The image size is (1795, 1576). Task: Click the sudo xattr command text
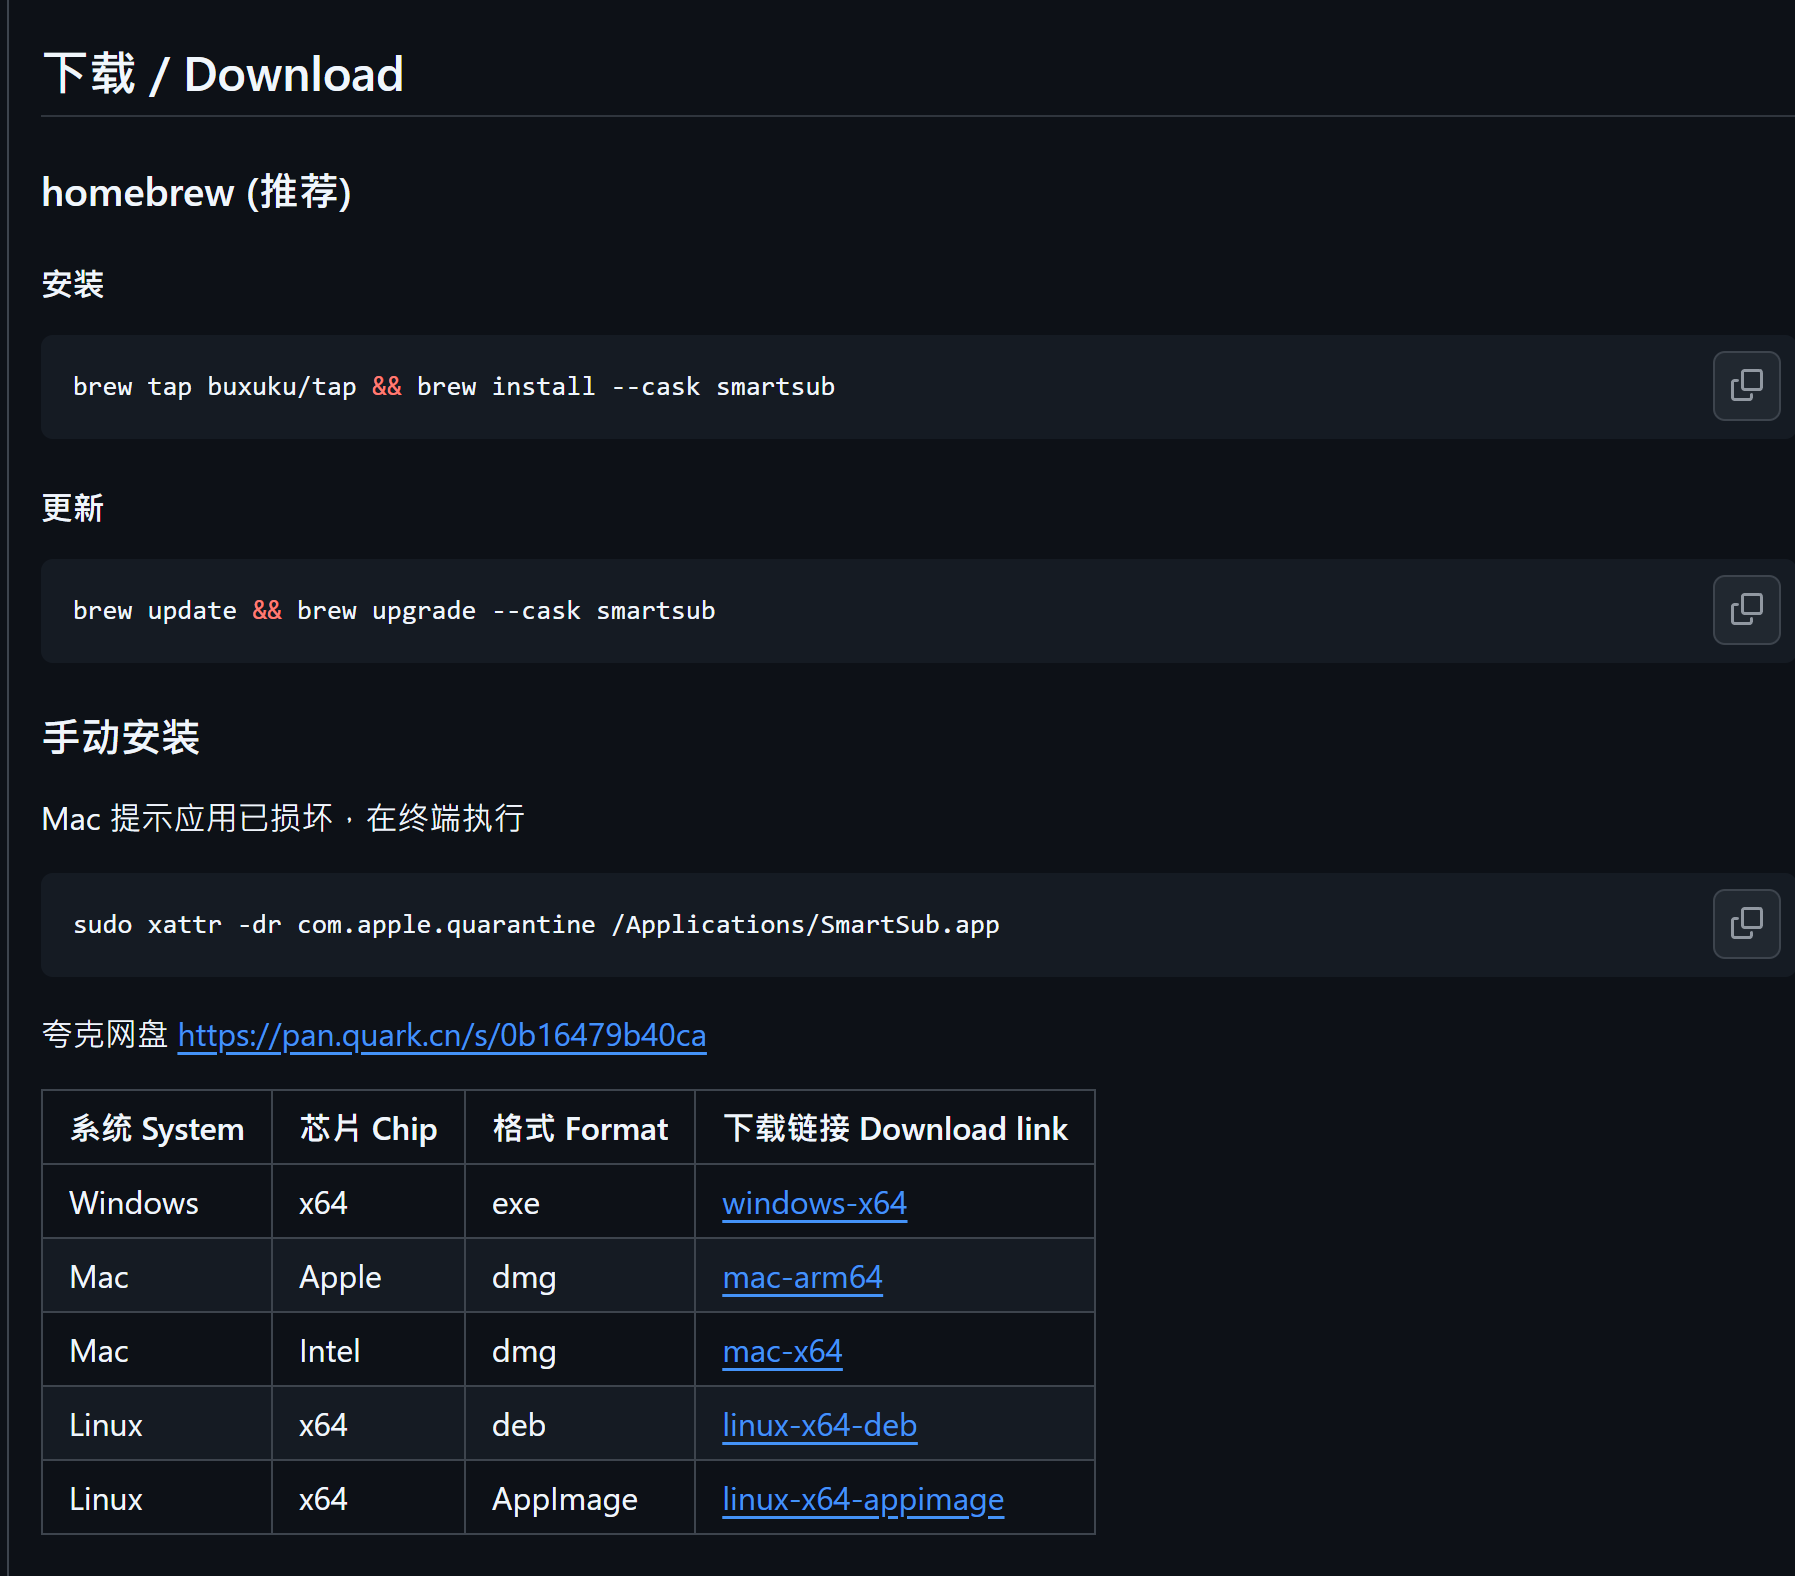(536, 925)
